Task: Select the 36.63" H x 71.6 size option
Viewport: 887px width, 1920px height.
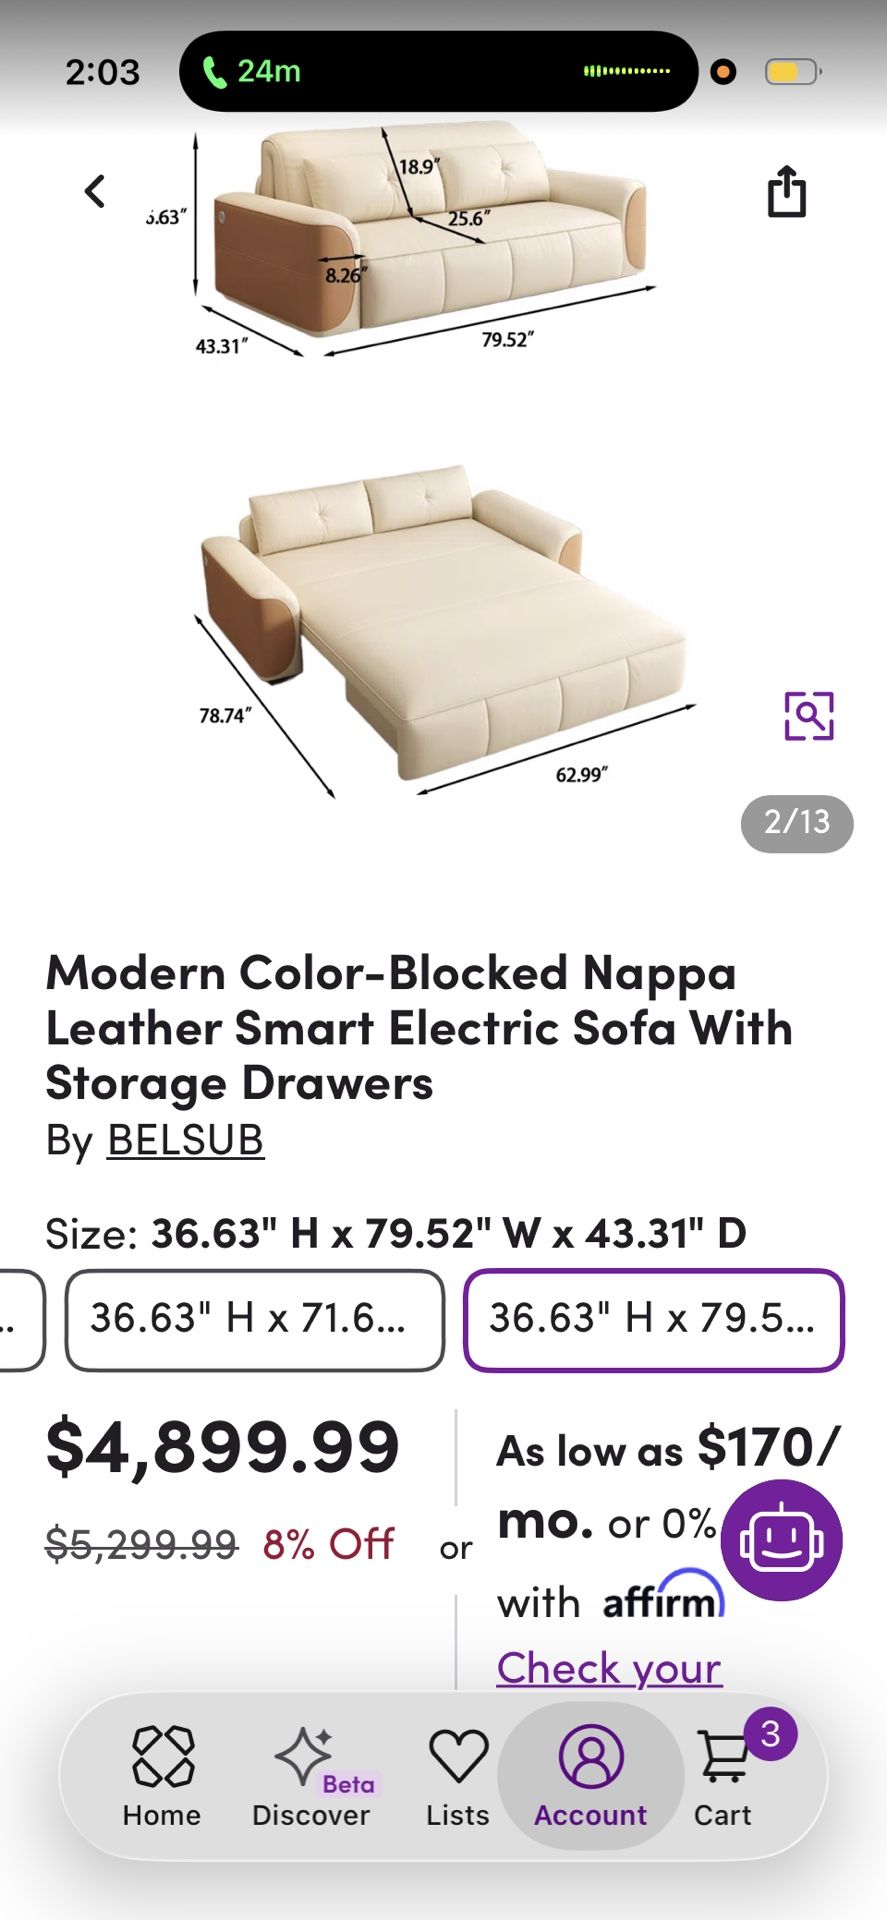Action: (x=253, y=1320)
